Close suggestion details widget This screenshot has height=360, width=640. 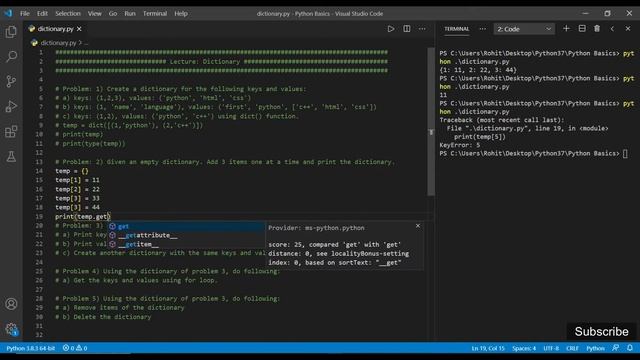tap(418, 226)
